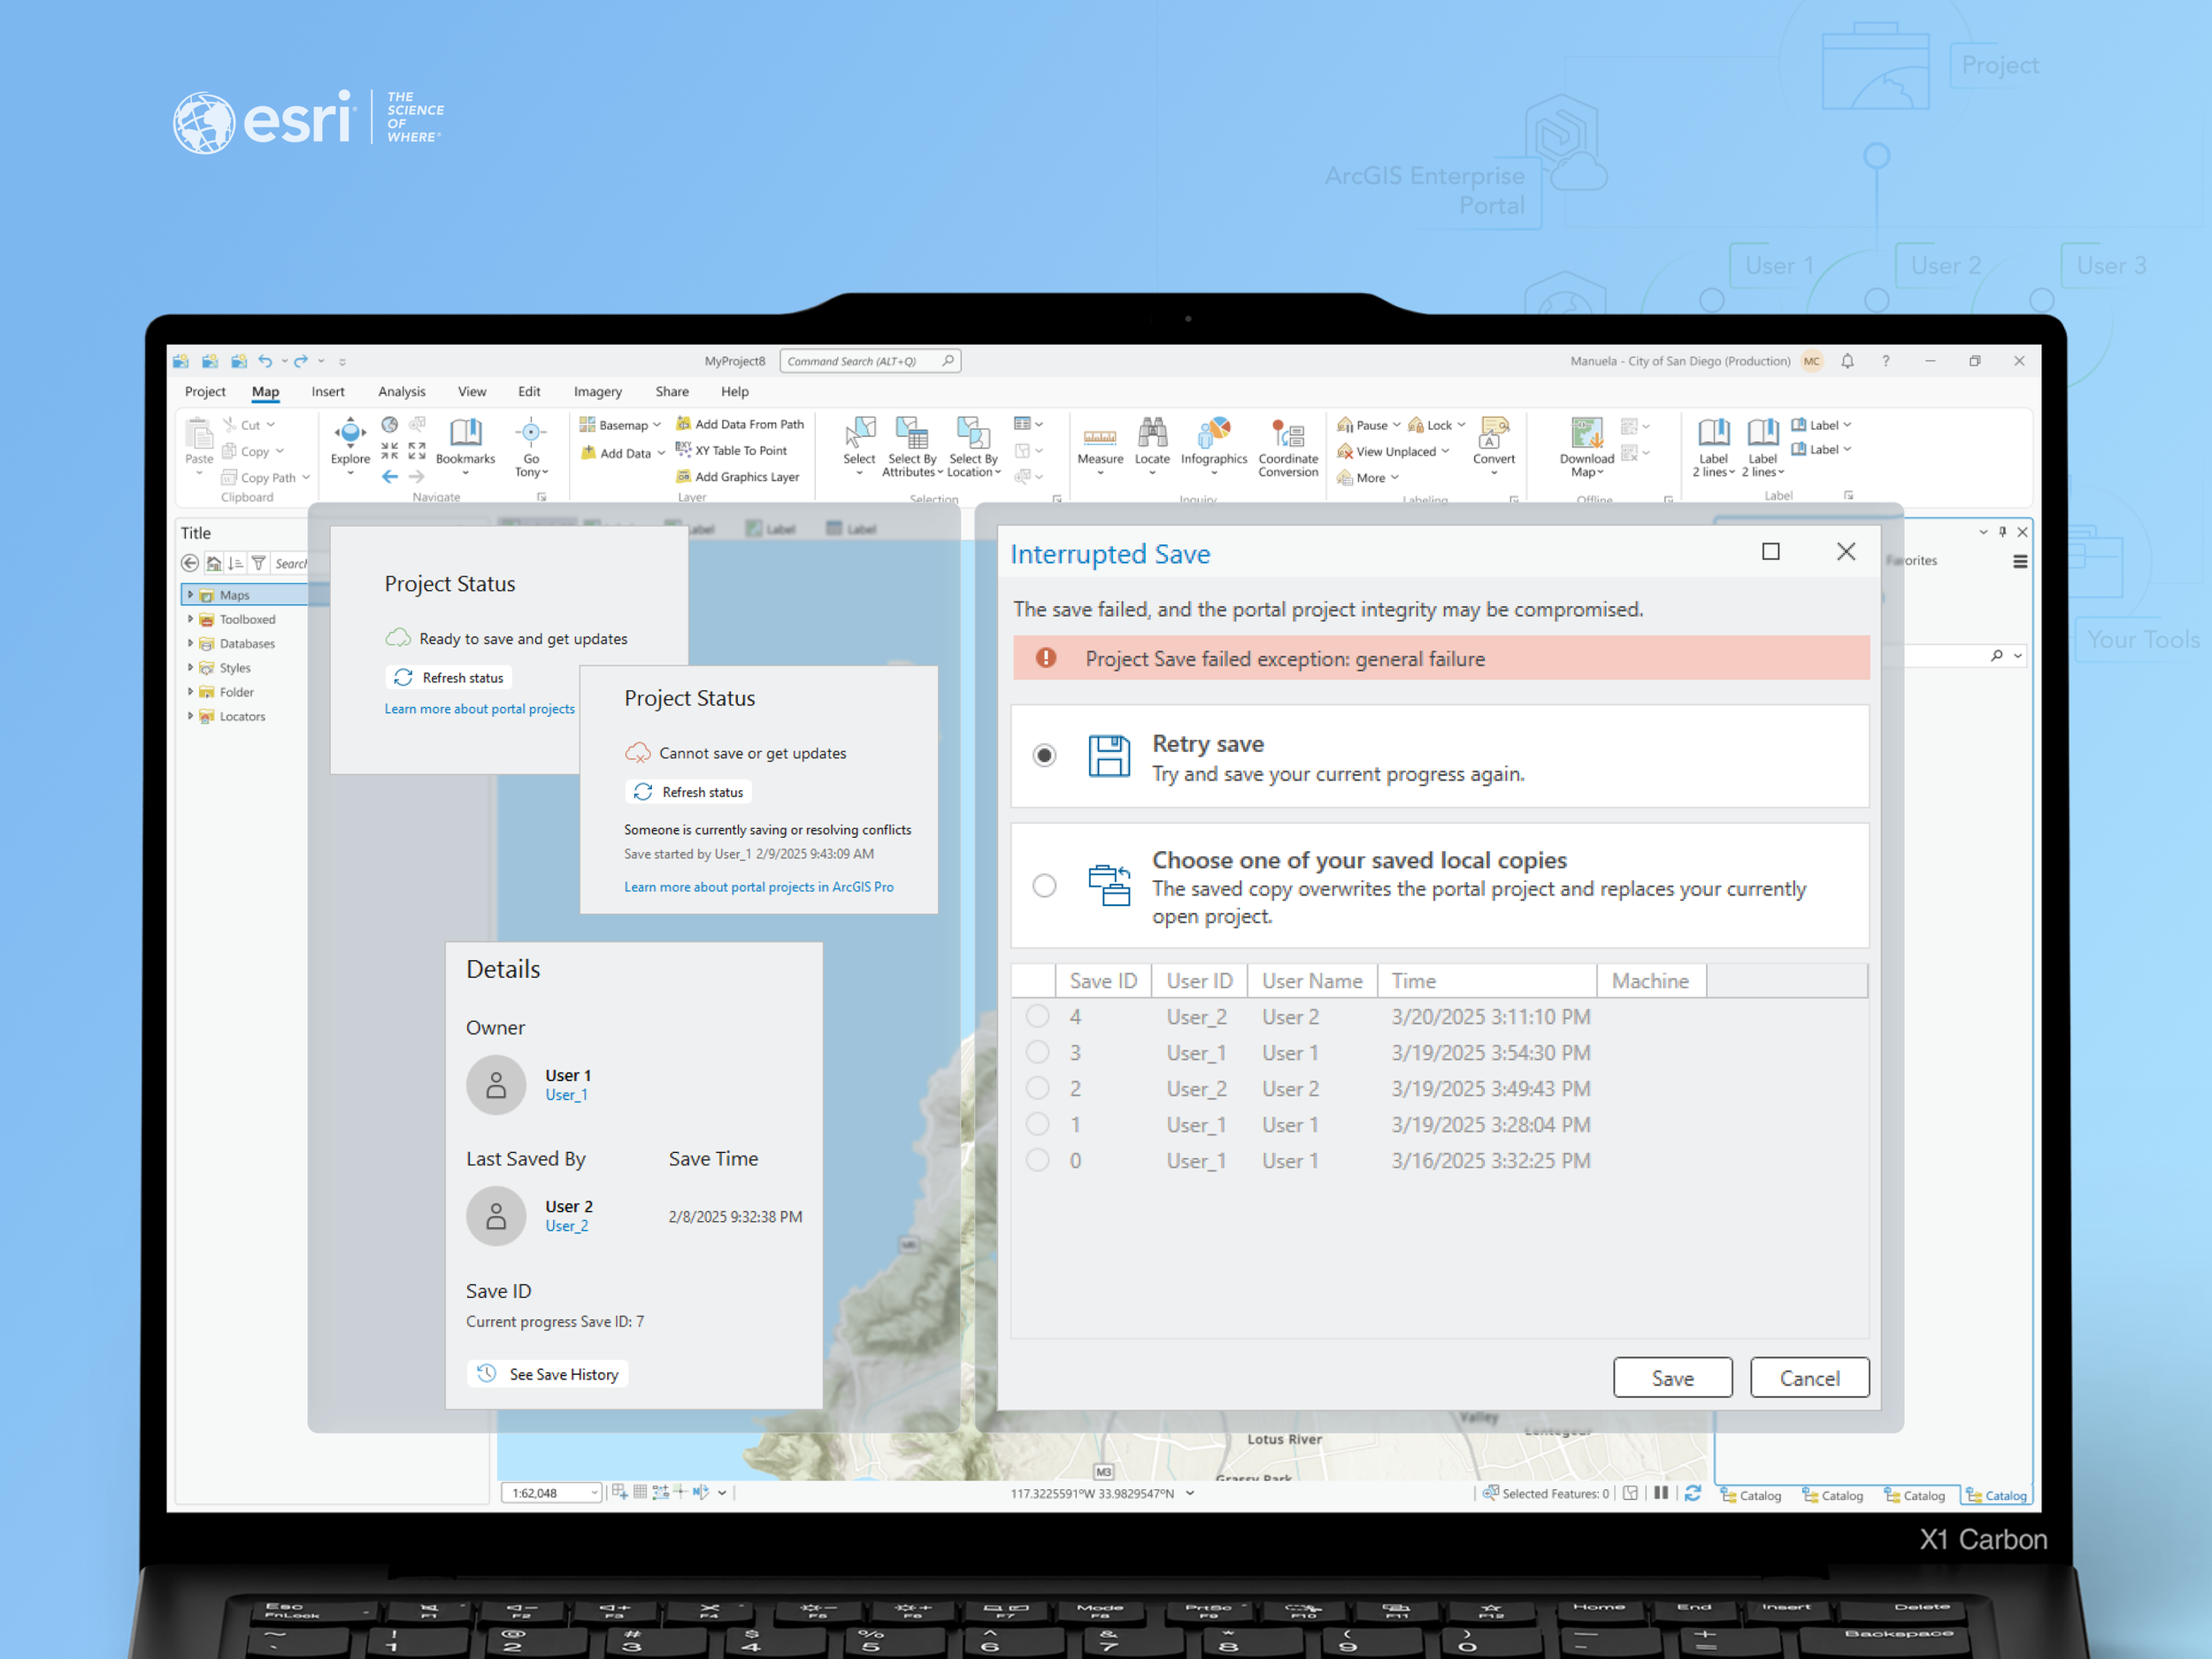Click the Catalog pane home icon

click(x=213, y=563)
